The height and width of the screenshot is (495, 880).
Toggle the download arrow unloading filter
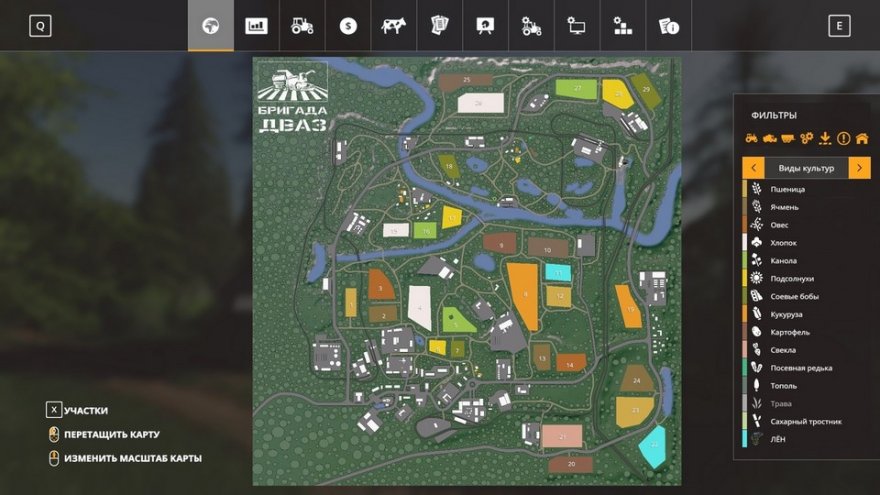(825, 139)
